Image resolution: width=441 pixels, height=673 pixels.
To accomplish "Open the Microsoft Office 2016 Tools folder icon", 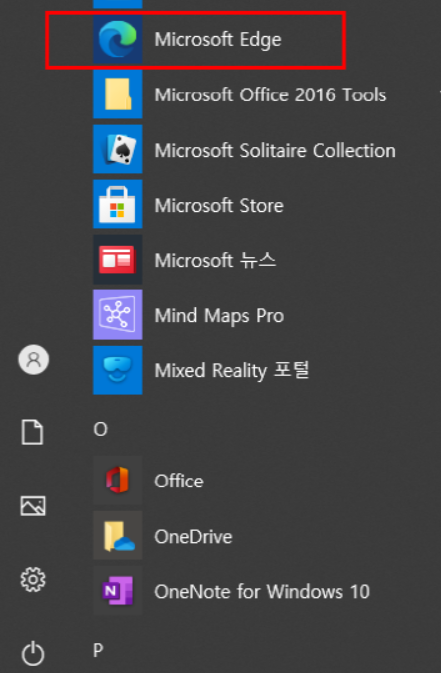I will tap(118, 94).
